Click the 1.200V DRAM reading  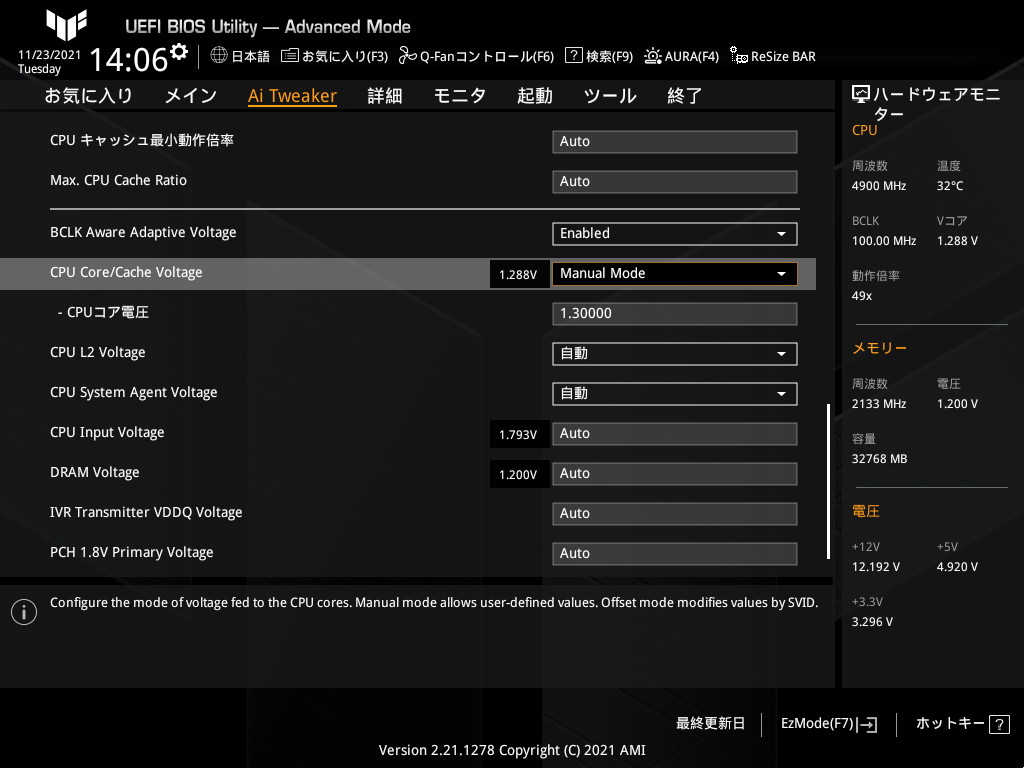519,474
